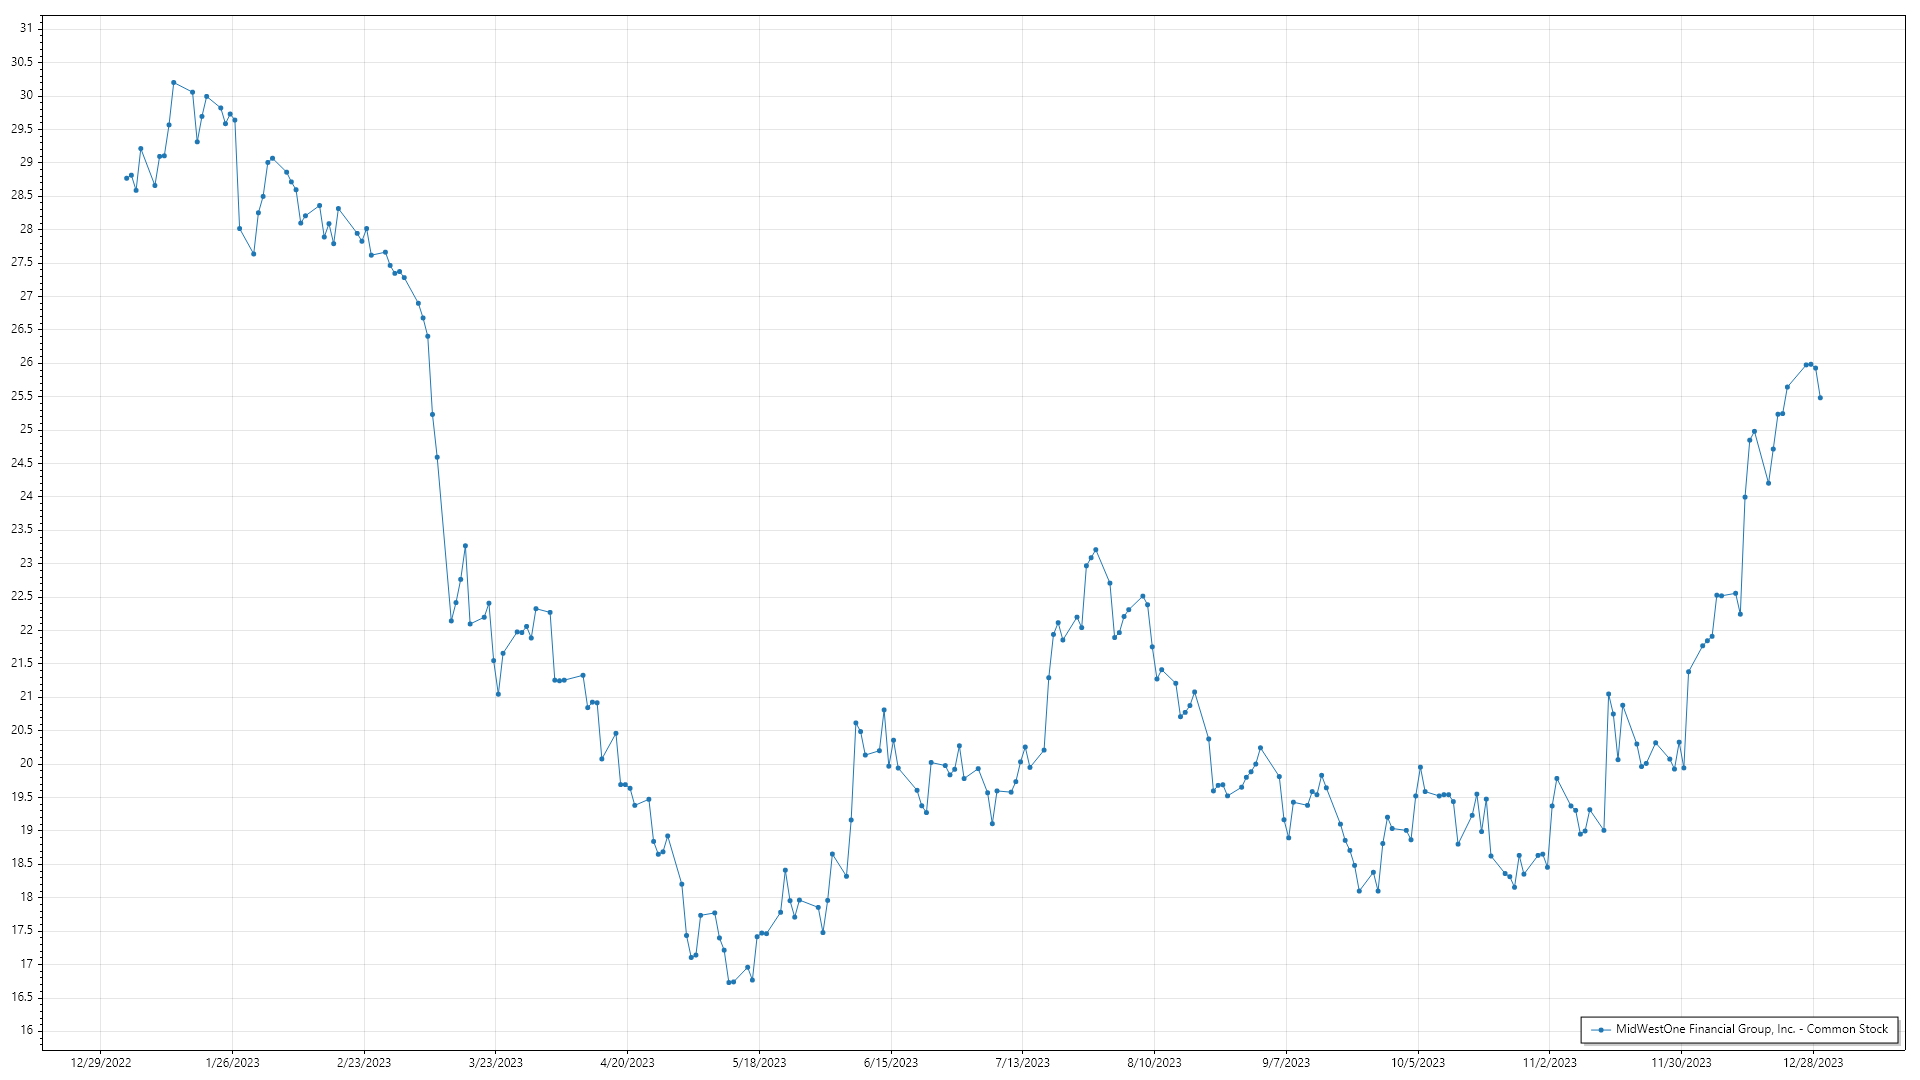Click the MidWestOne Financial Group legend label
Image resolution: width=1920 pixels, height=1080 pixels.
click(x=1751, y=1029)
